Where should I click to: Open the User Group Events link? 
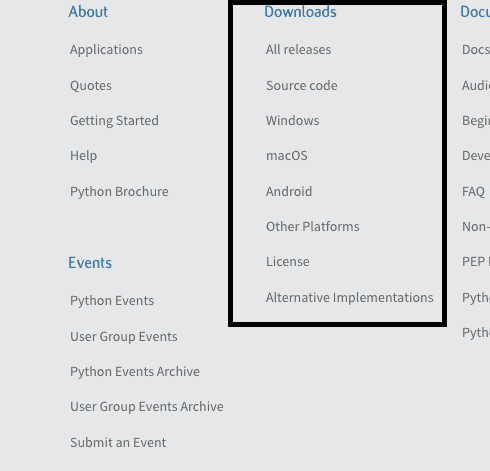(x=124, y=337)
